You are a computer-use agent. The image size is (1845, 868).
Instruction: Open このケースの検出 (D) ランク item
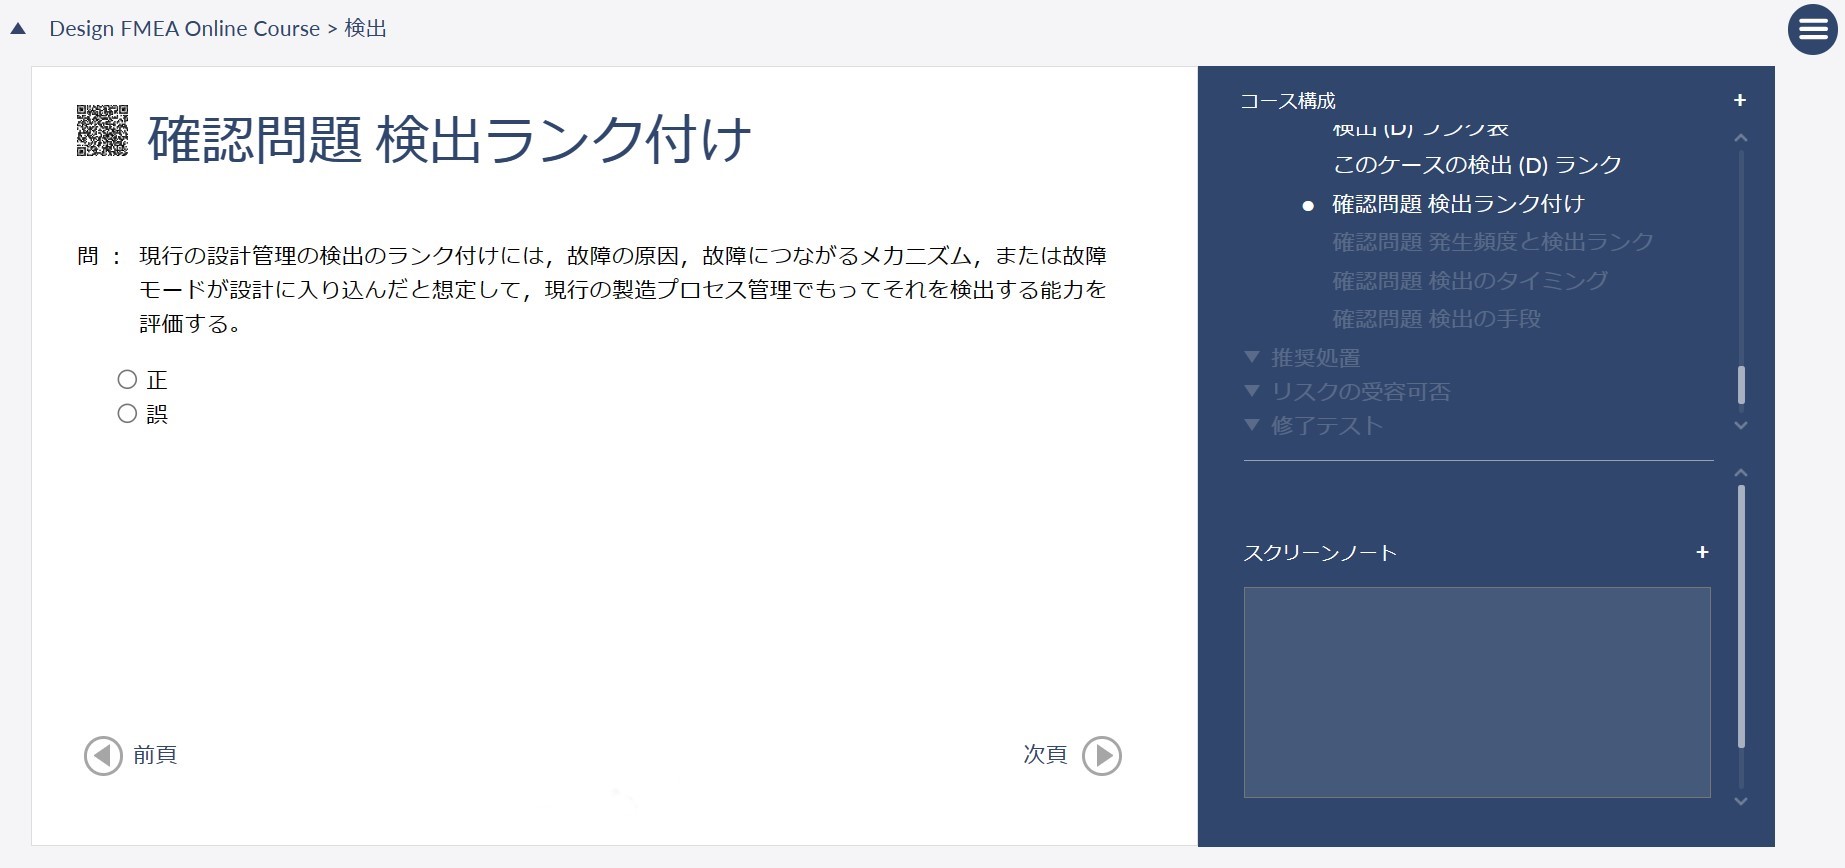coord(1477,165)
